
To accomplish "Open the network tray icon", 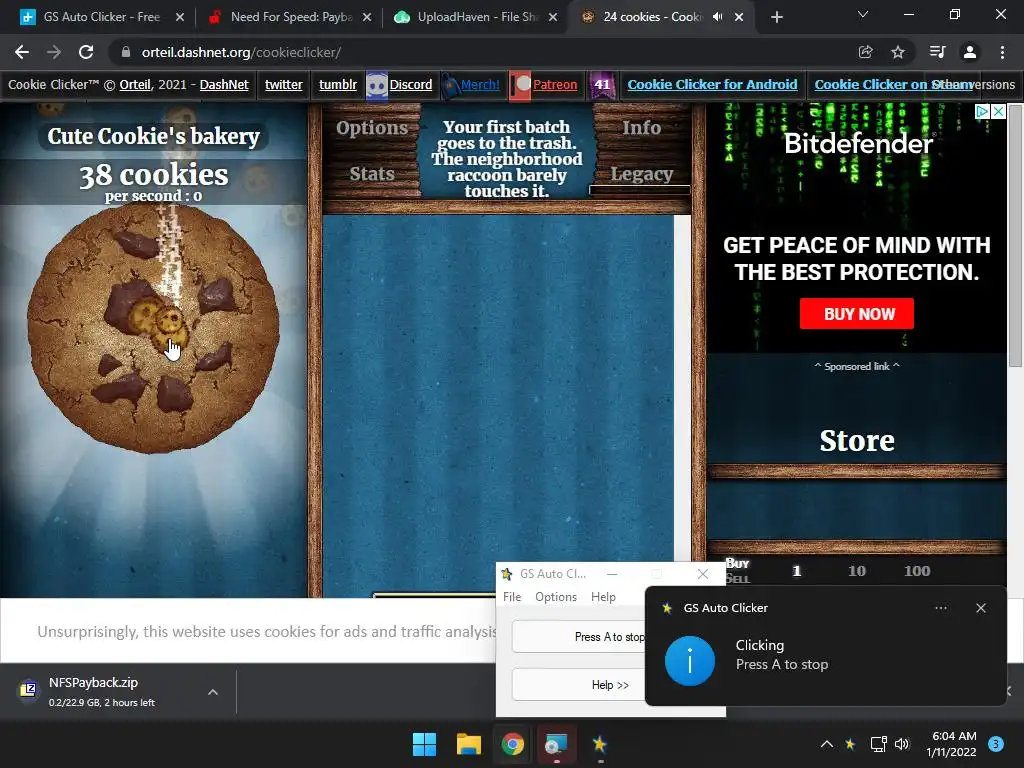I will [878, 744].
